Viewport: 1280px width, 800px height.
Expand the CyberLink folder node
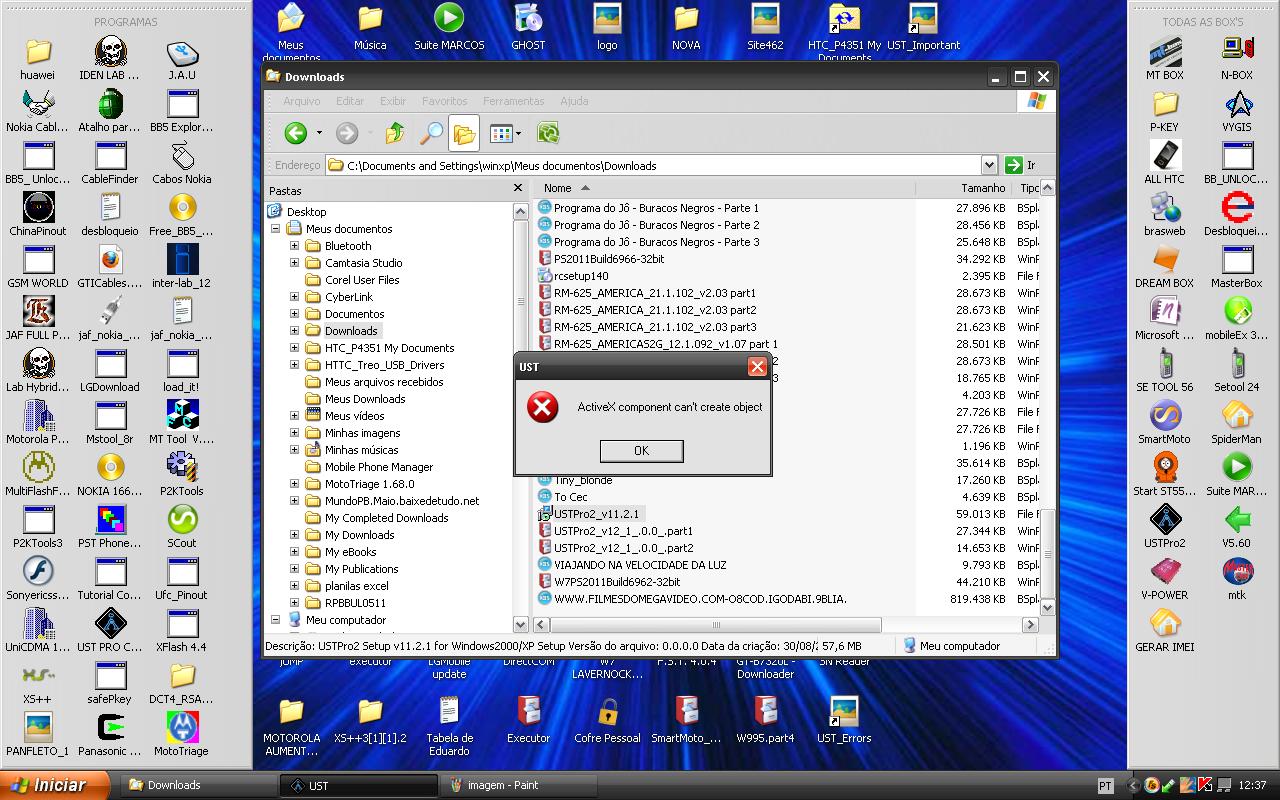click(x=295, y=297)
